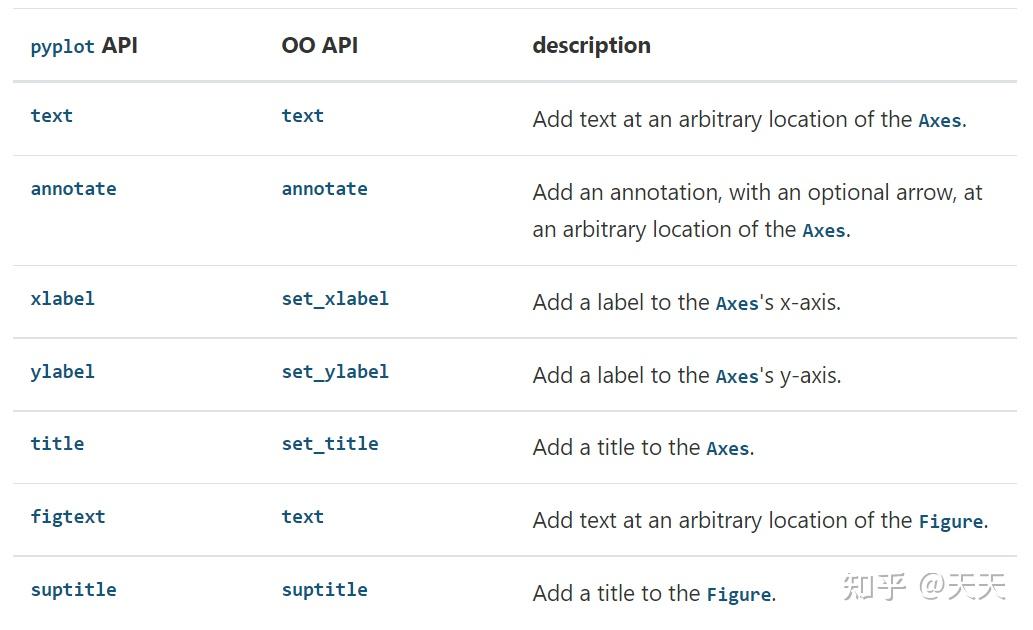Follow the "set_ylabel" method link
This screenshot has height=630, width=1033.
click(335, 371)
